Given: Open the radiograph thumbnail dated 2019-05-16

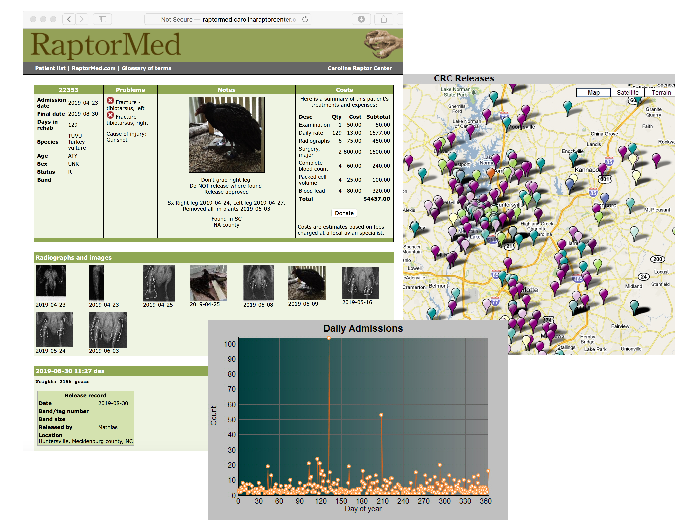Looking at the screenshot, I should 360,282.
